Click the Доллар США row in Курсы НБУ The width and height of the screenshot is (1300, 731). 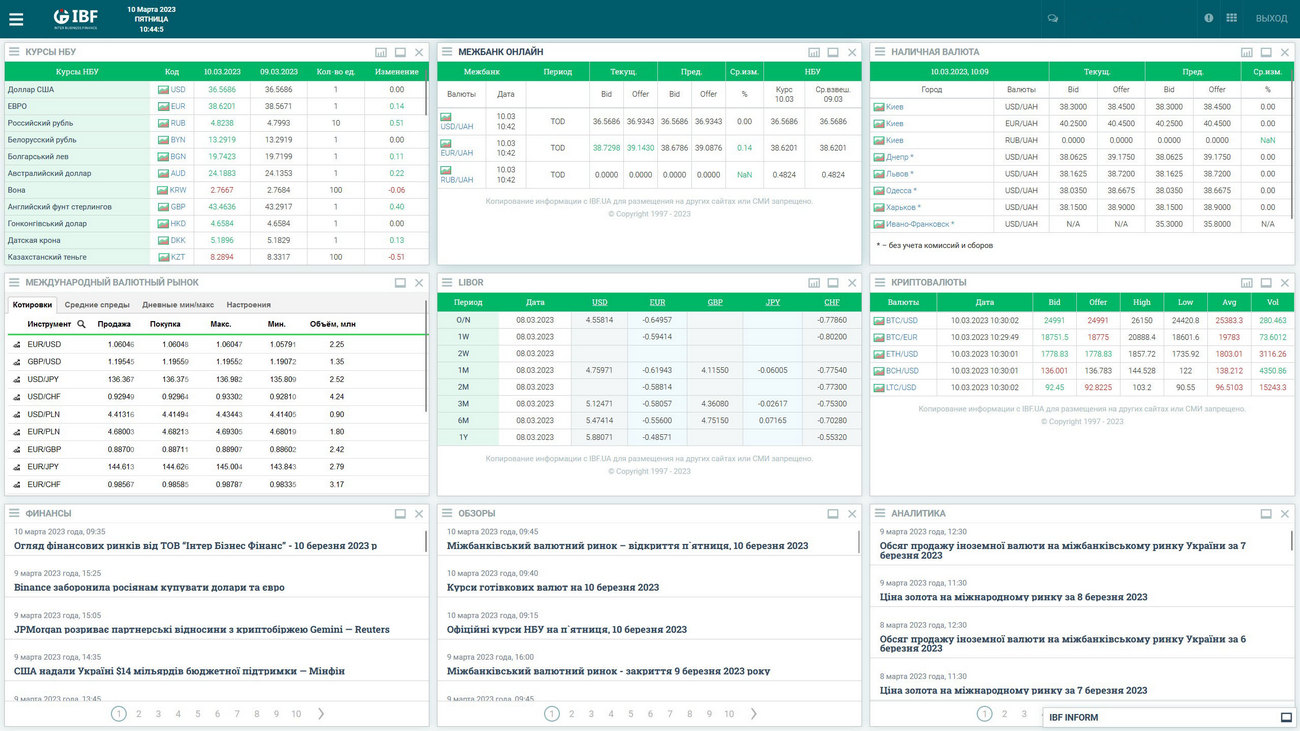tap(215, 90)
